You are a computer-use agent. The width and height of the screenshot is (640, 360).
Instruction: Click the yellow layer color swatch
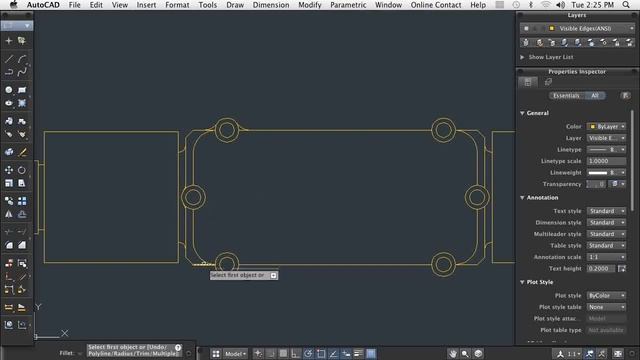552,29
